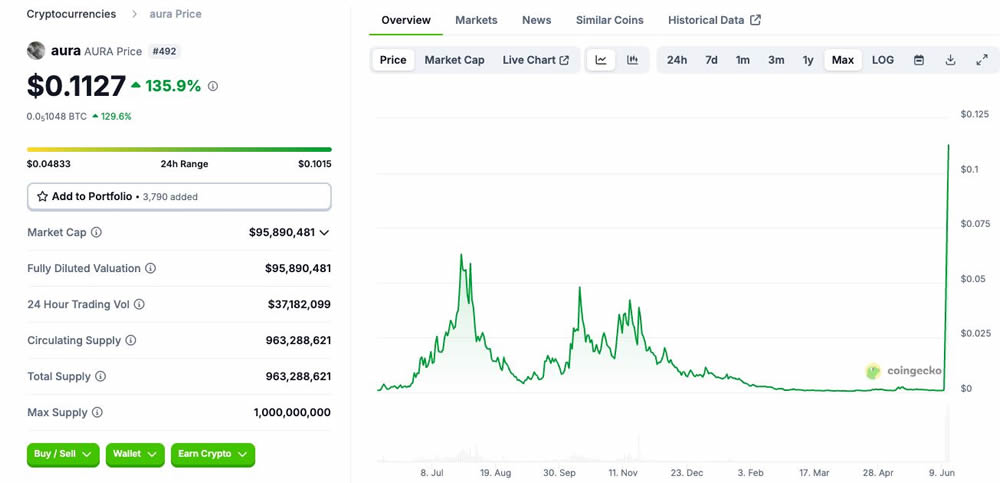Click the 135.9% price change value

173,85
